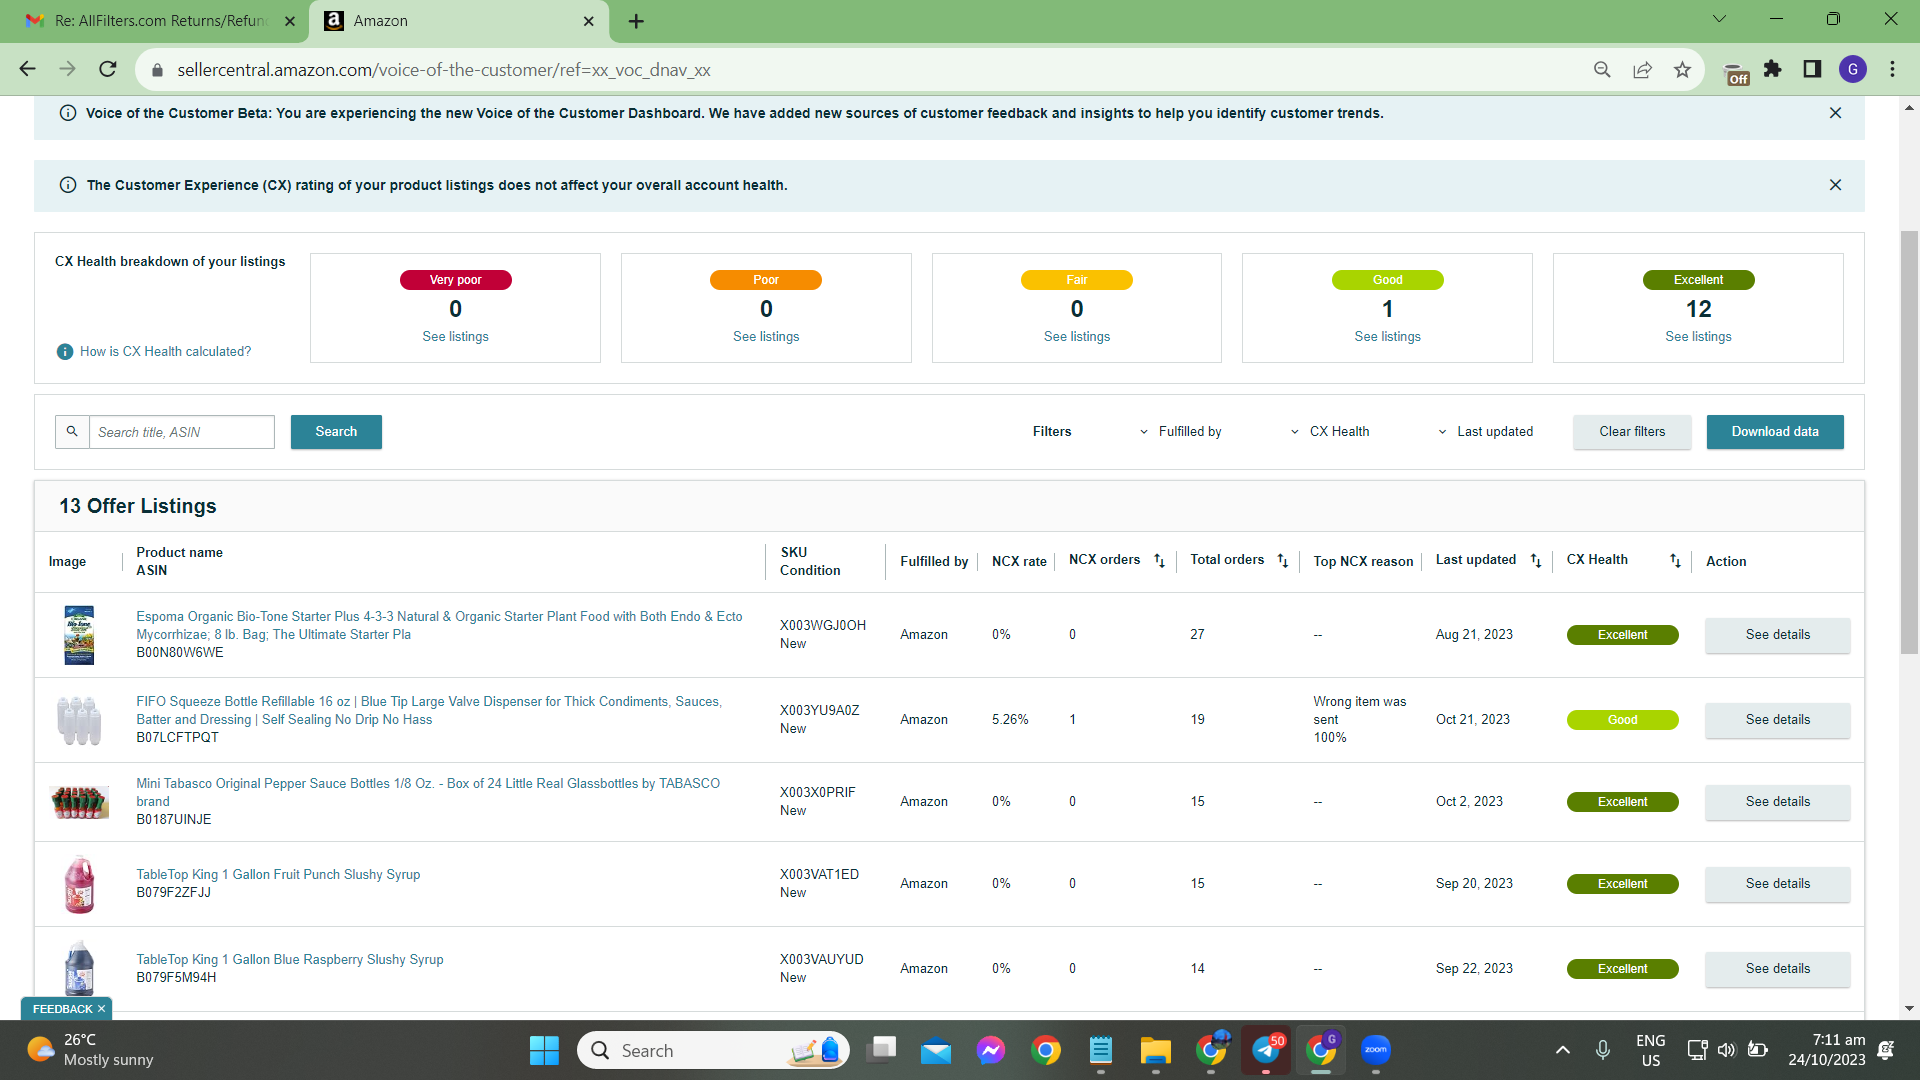Sort the table by CX Health

[1675, 561]
